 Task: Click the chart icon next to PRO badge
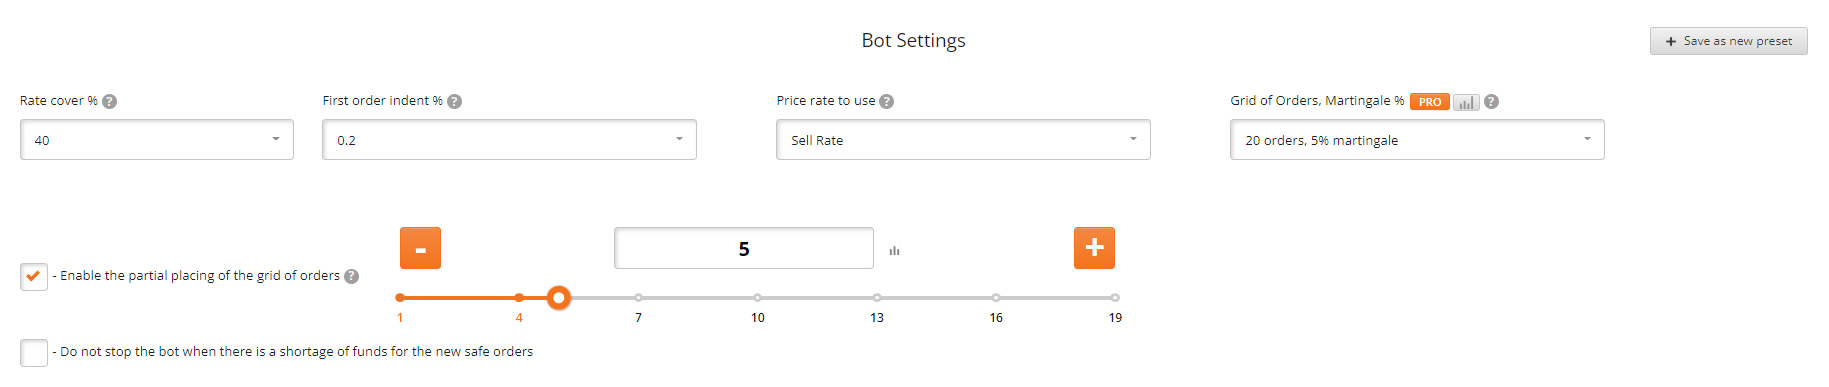click(1466, 102)
